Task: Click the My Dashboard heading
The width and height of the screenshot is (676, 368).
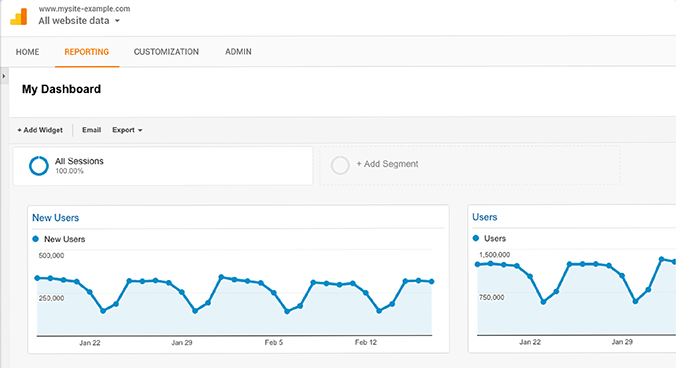Action: [61, 89]
